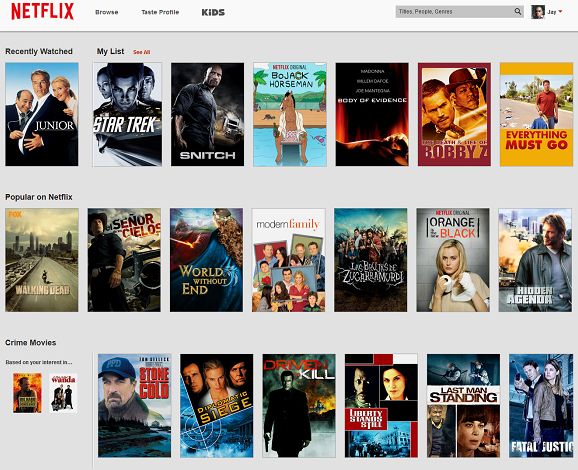Select the Driven to Kill poster
The image size is (578, 470).
point(299,405)
